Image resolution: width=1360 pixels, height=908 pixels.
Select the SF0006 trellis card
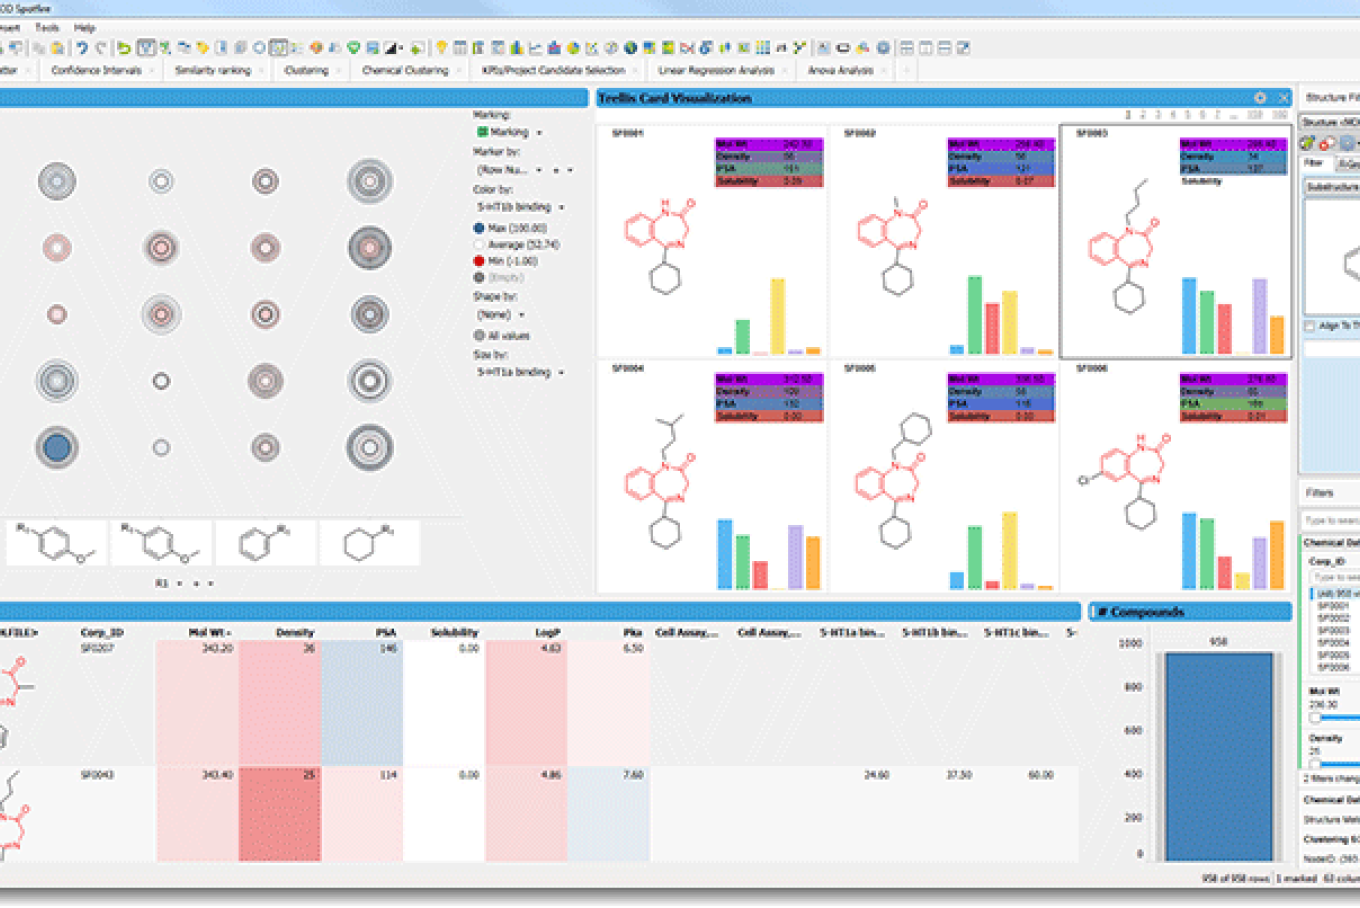point(1176,476)
